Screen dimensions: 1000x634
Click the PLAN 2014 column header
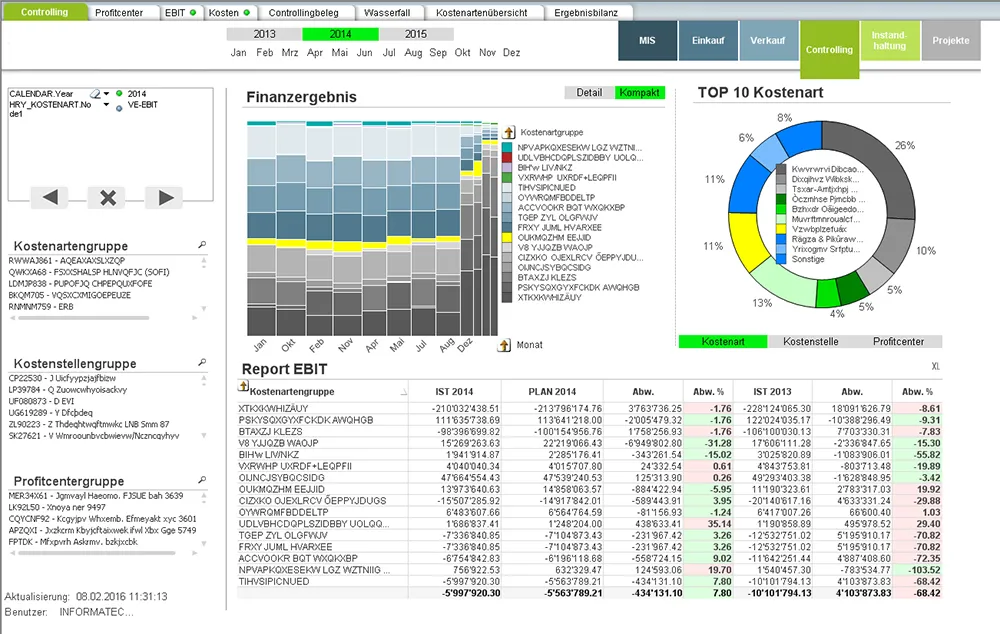coord(552,392)
